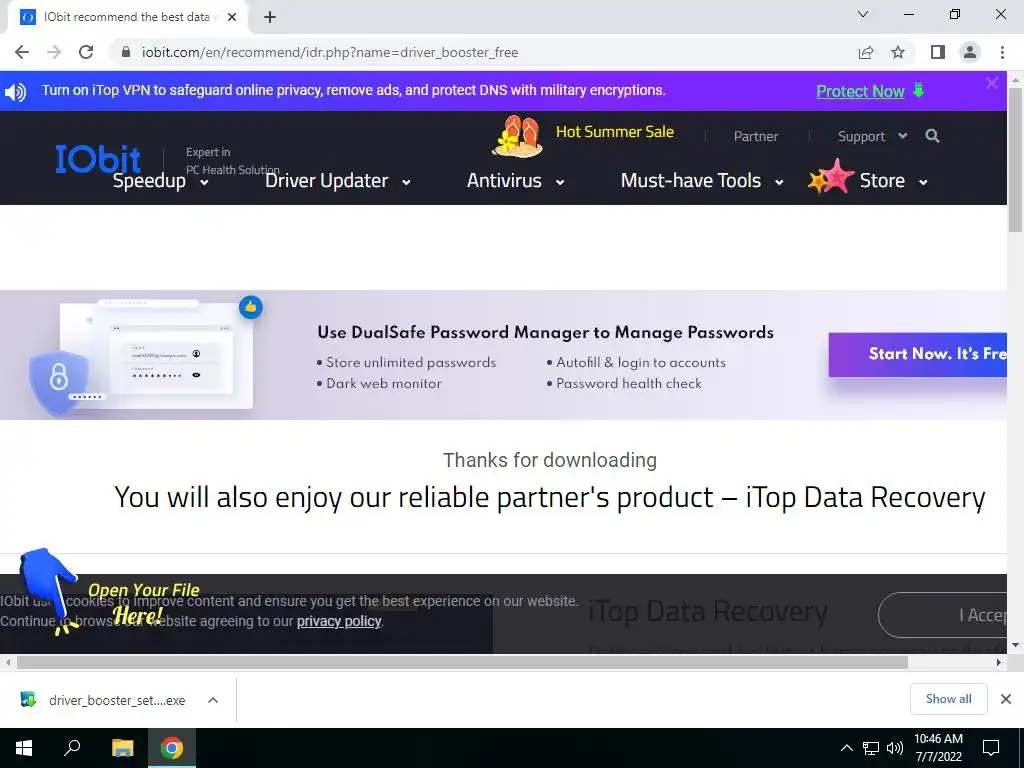Open the taskbar clock and date

click(938, 748)
